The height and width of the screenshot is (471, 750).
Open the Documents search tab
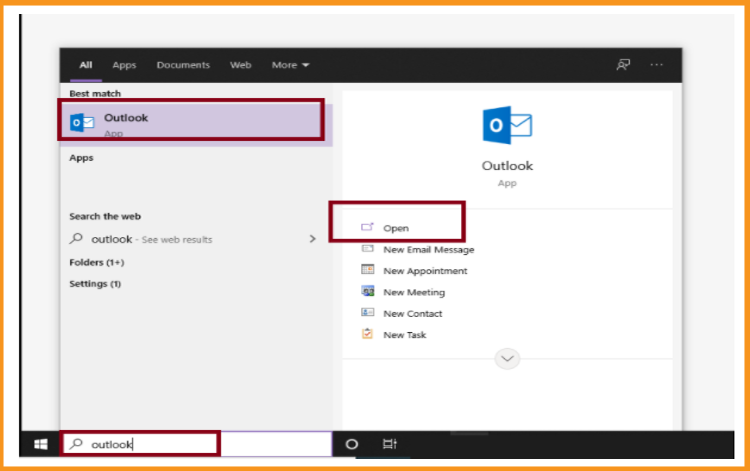[x=183, y=65]
